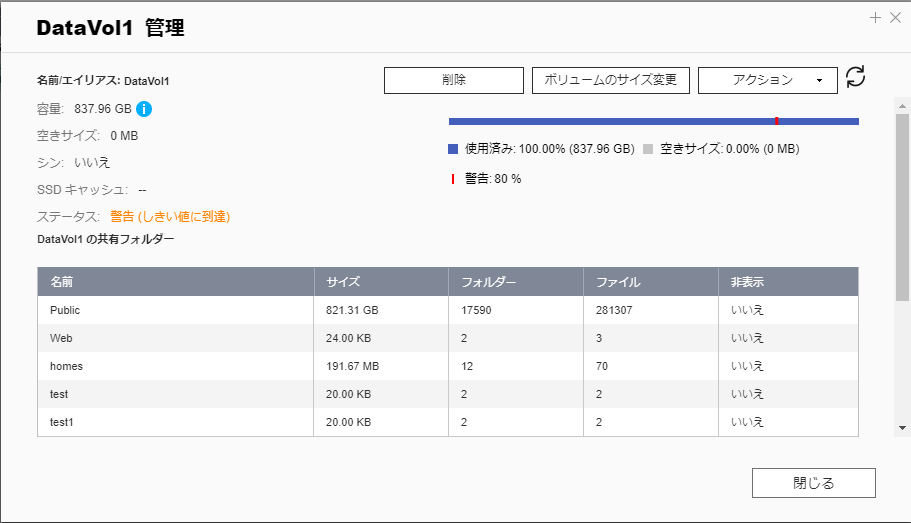Click the red warning legend marker

(453, 179)
